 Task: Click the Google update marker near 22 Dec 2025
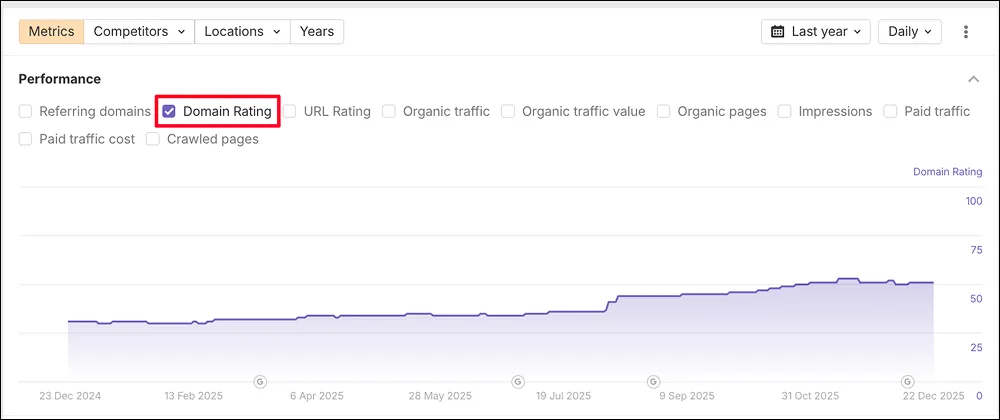pos(908,381)
